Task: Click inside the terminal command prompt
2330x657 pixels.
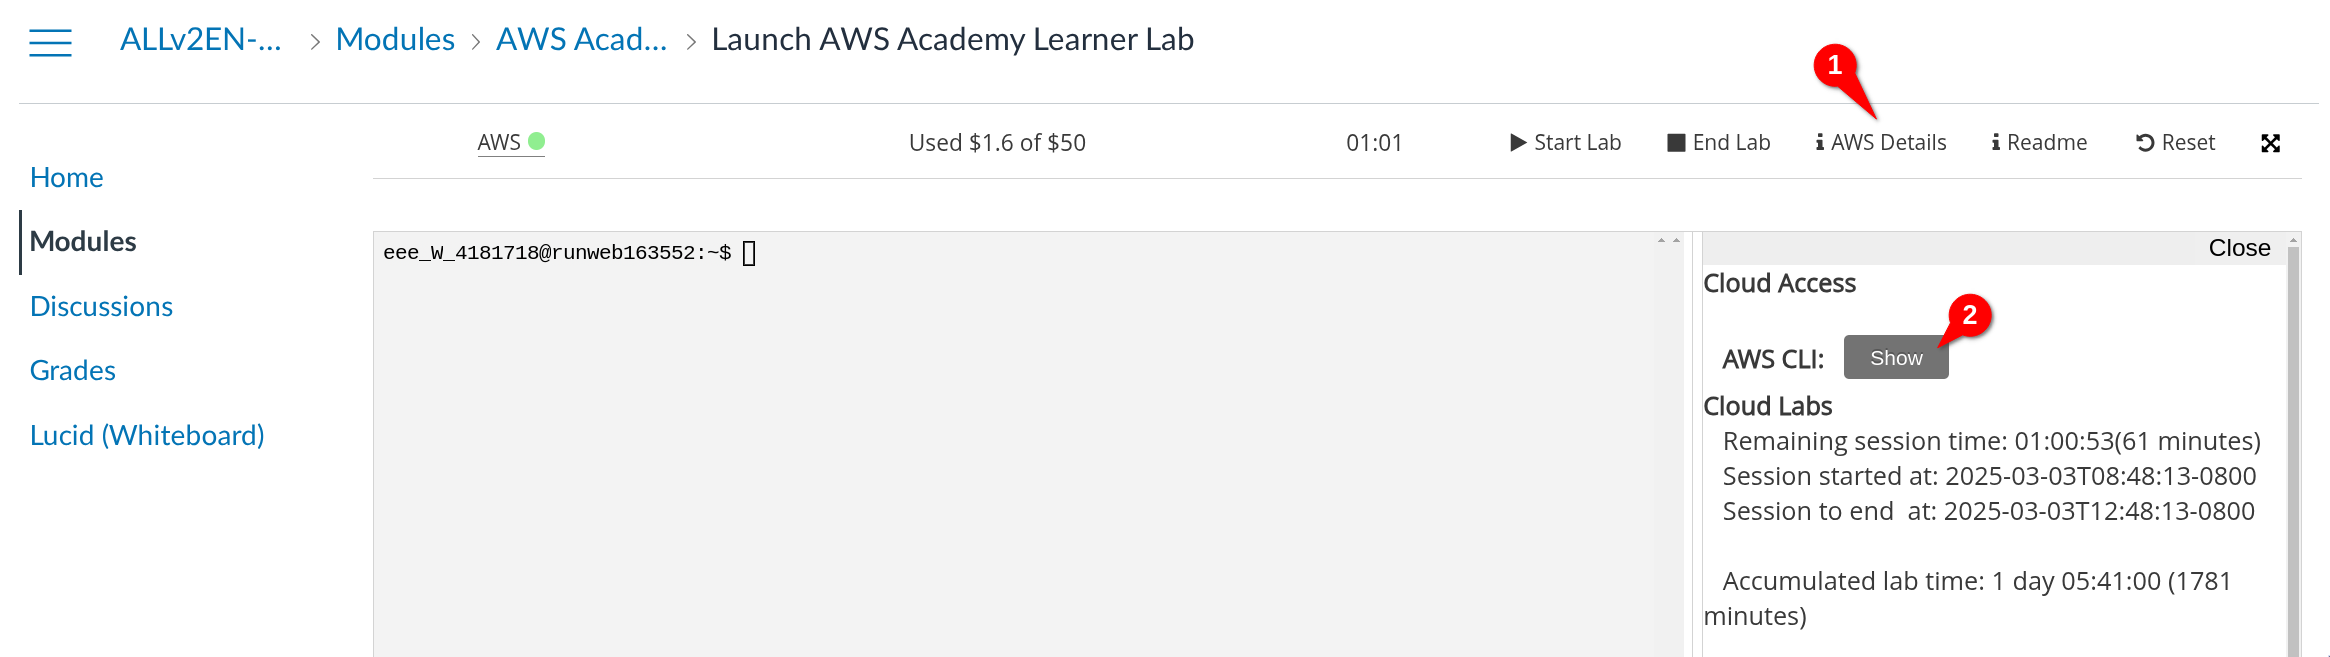Action: coord(750,253)
